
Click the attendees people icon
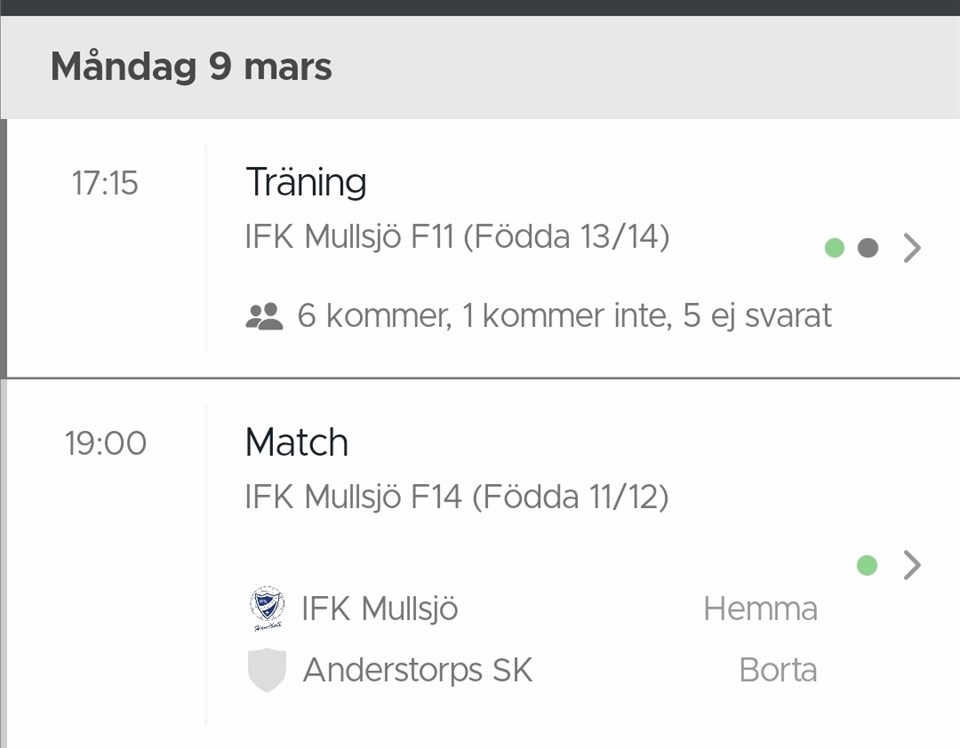point(264,317)
